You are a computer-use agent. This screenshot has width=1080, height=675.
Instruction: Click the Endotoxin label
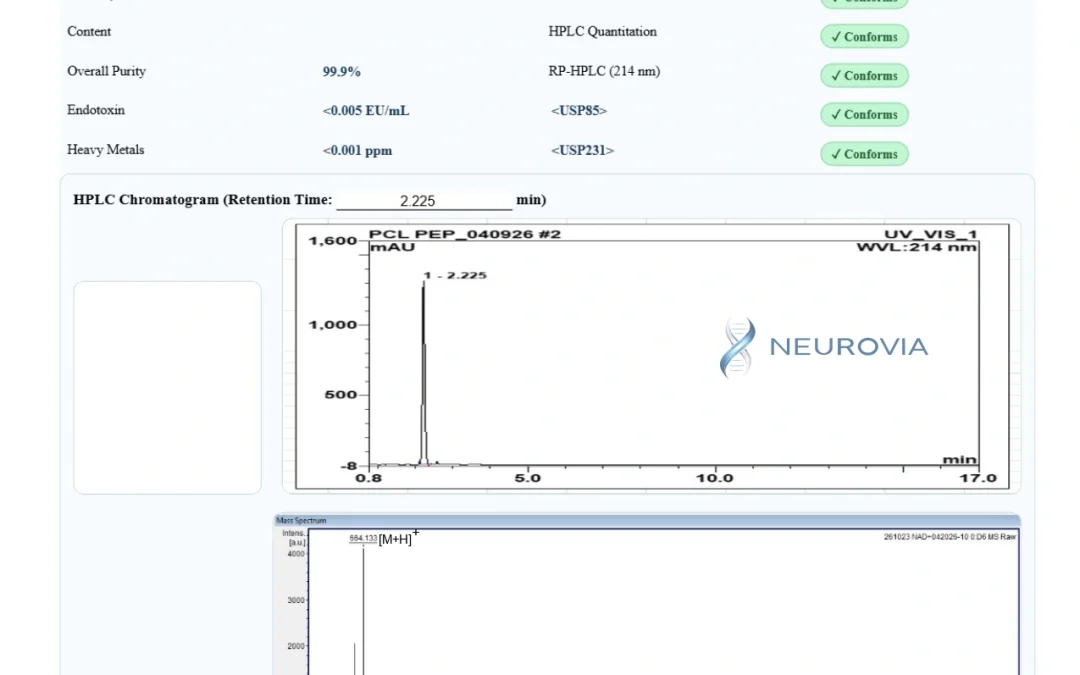pyautogui.click(x=96, y=110)
